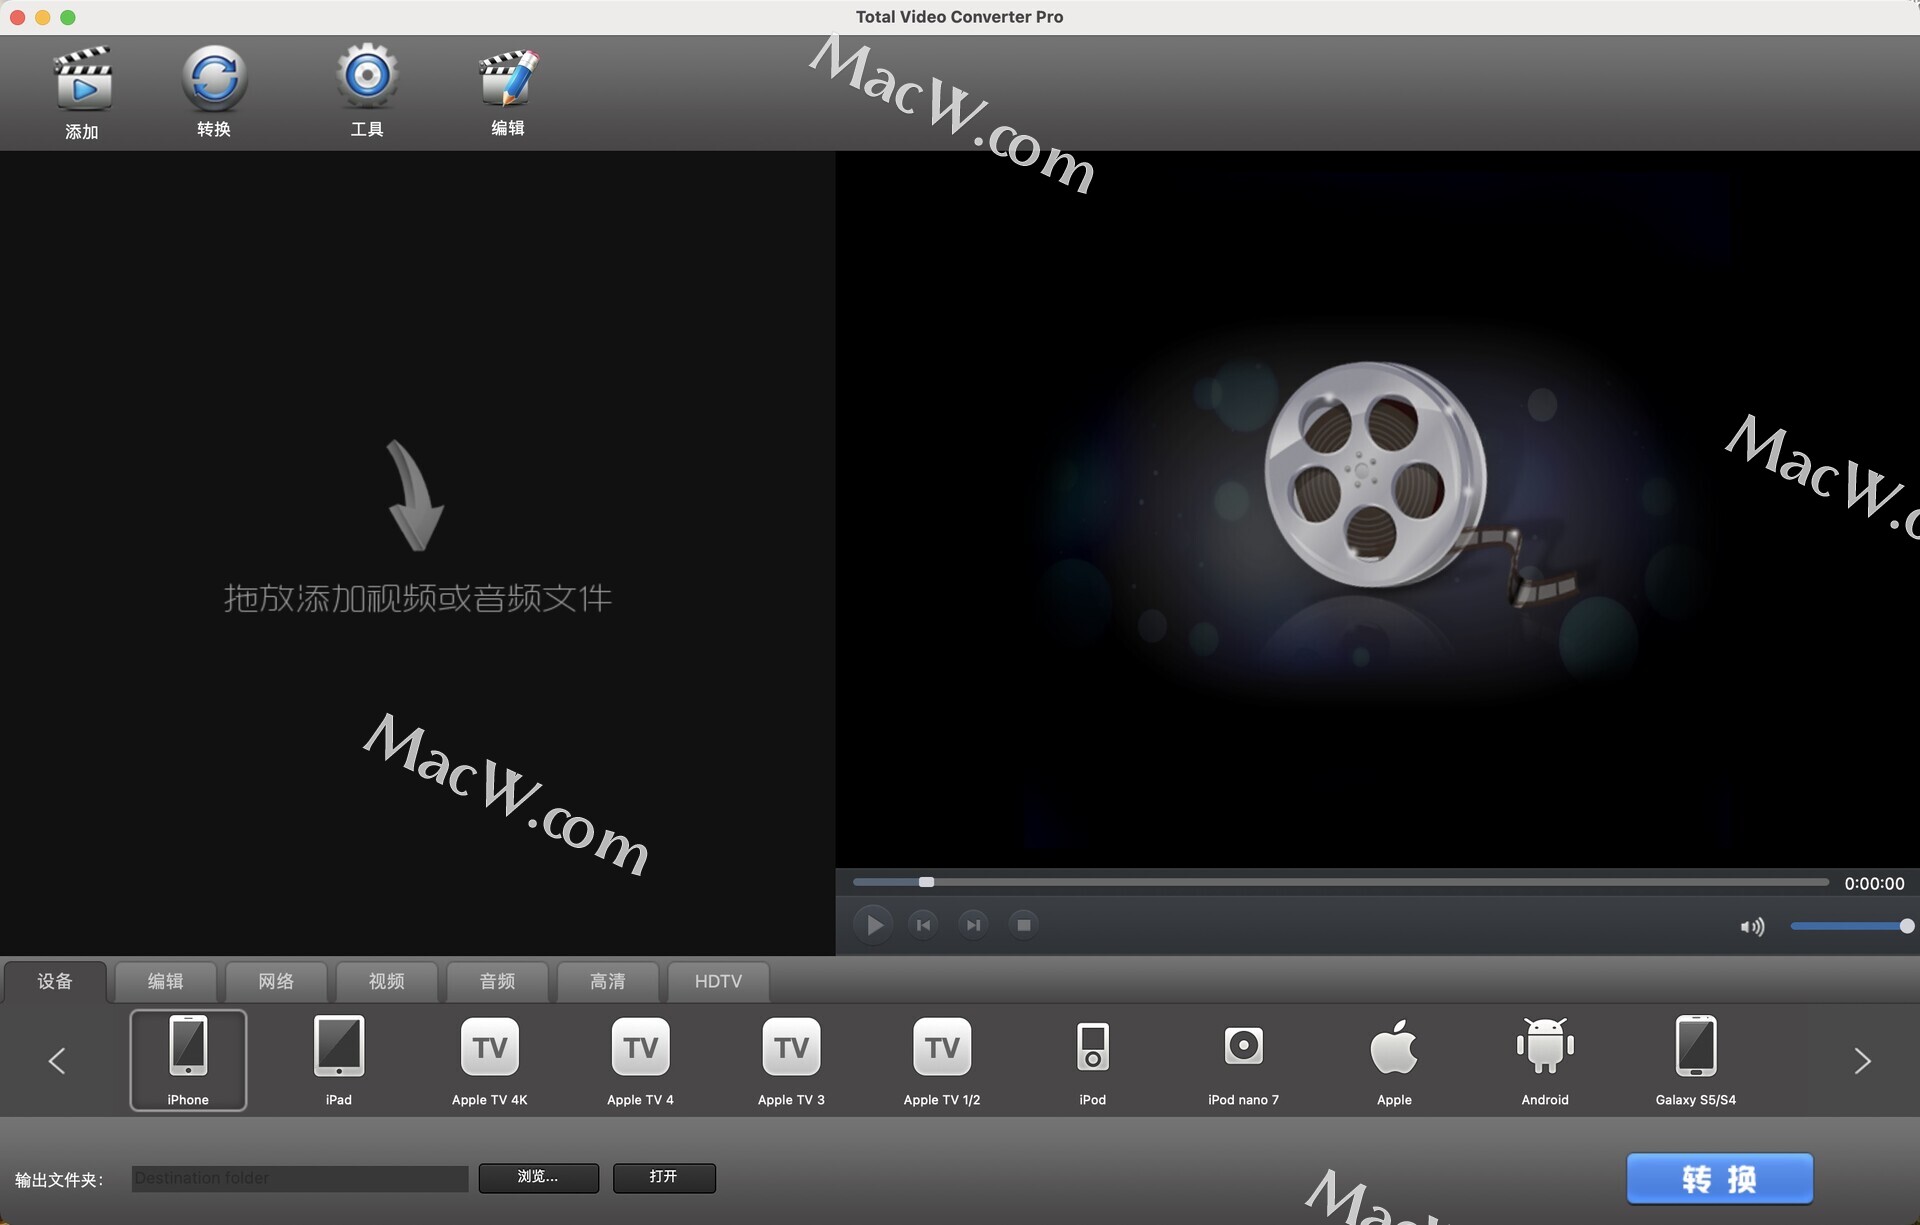The image size is (1920, 1225).
Task: Switch to the 高清 (HD) tab
Action: pos(608,981)
